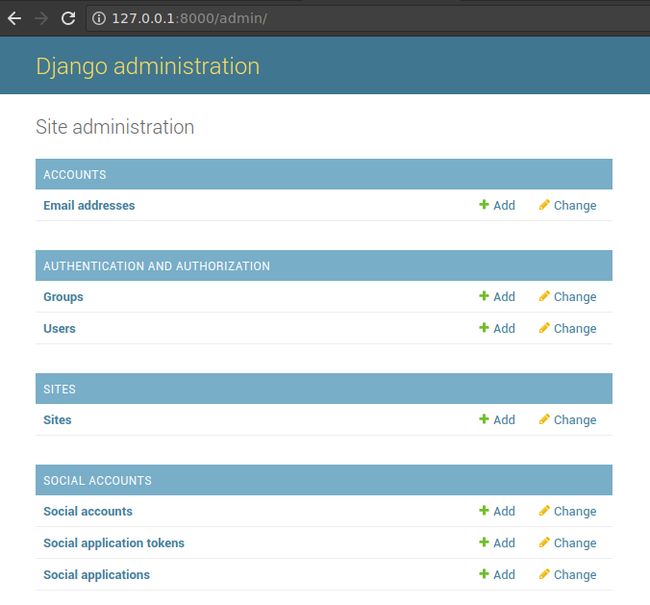Open the Sites model row link
Viewport: 650px width, 605px height.
pos(57,420)
